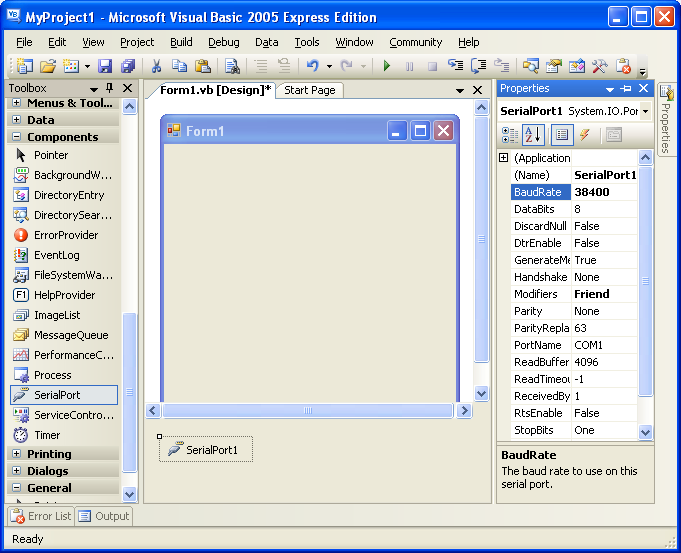This screenshot has width=681, height=553.
Task: Collapse the General toolbox group
Action: tap(17, 487)
